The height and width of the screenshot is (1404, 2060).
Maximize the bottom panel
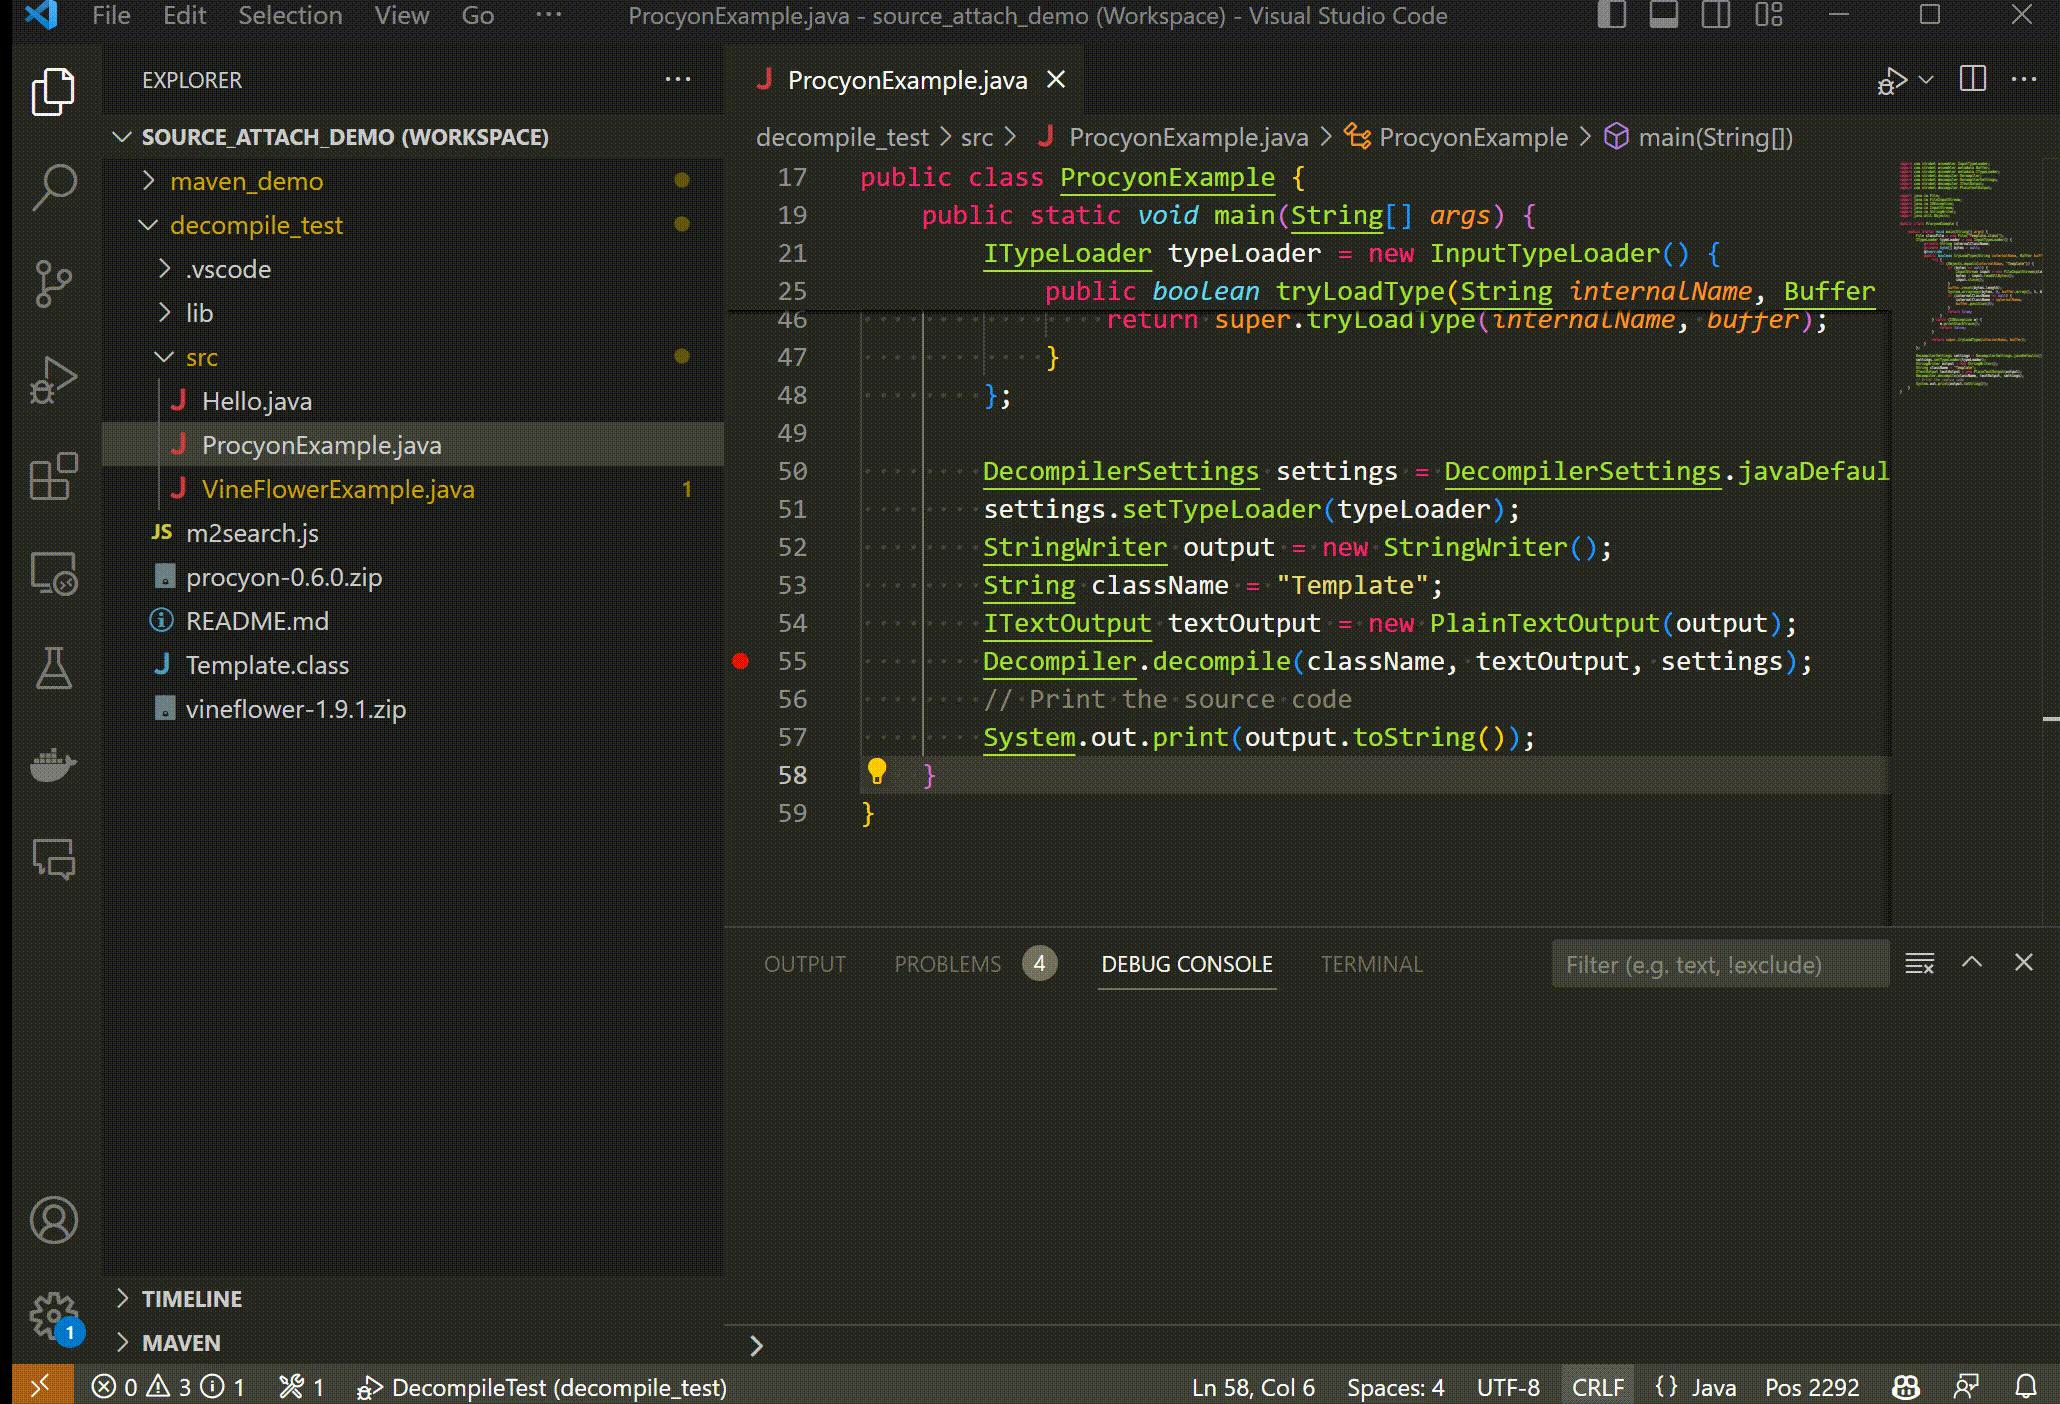point(1972,964)
